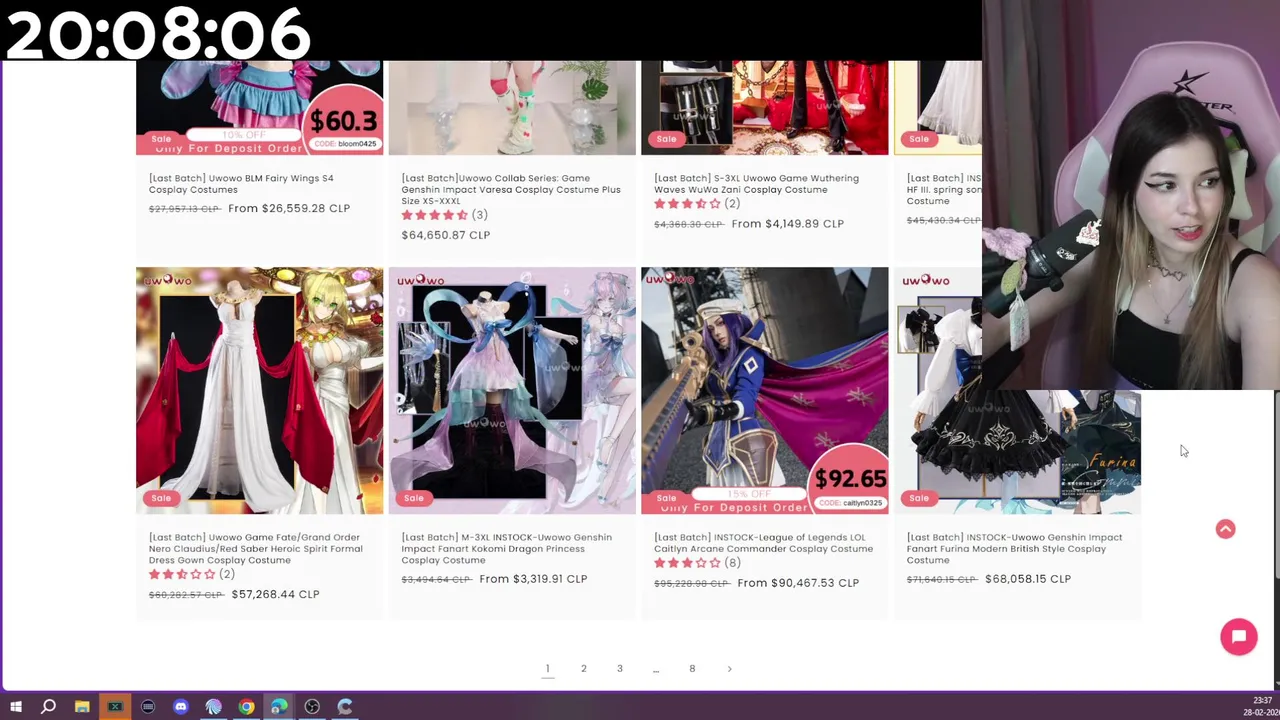Click price From $4,149.89 CLP
1280x720 pixels.
788,224
